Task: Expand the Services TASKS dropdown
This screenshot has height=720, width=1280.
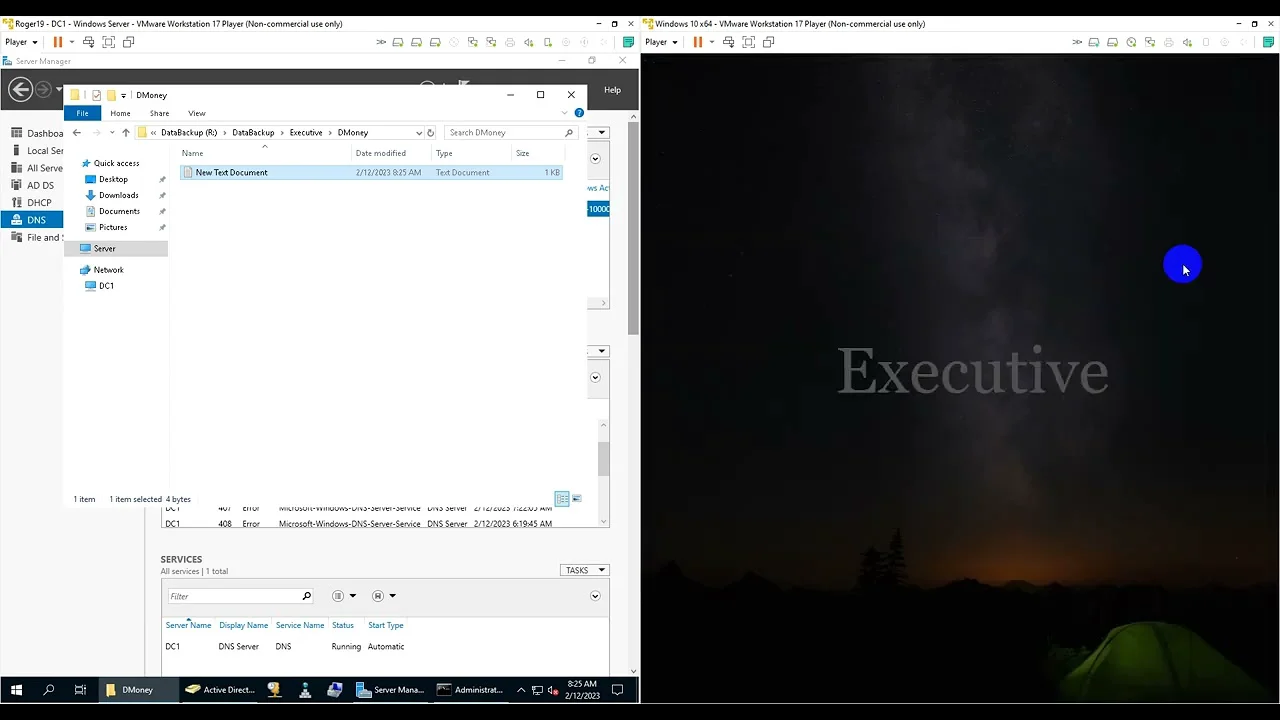Action: pyautogui.click(x=584, y=570)
